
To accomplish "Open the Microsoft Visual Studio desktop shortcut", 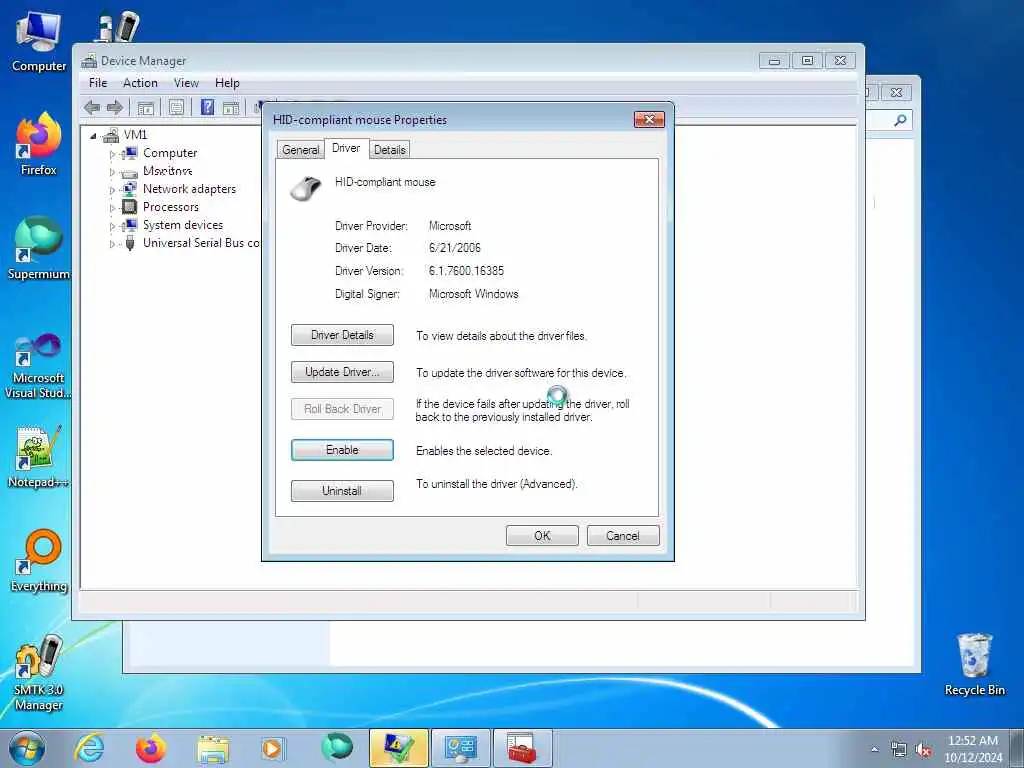I will (39, 366).
